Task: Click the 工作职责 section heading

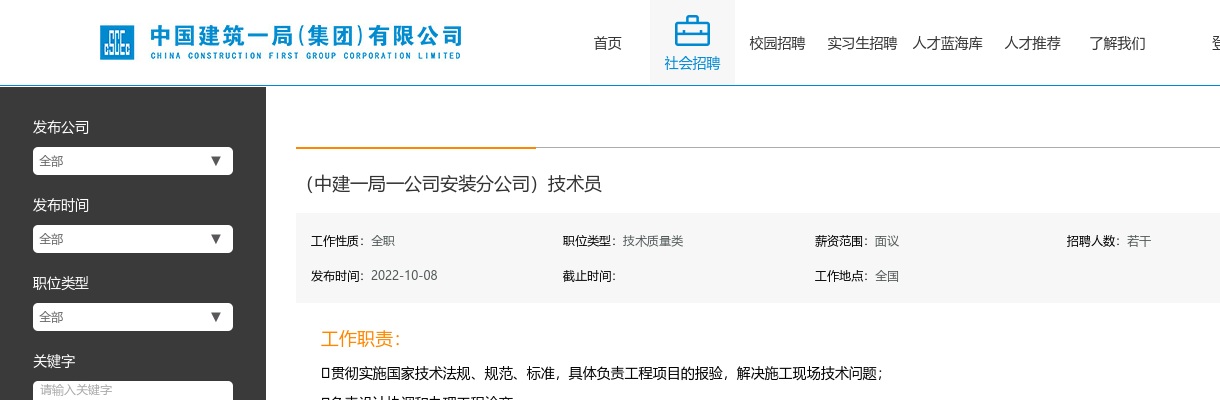Action: [x=361, y=339]
